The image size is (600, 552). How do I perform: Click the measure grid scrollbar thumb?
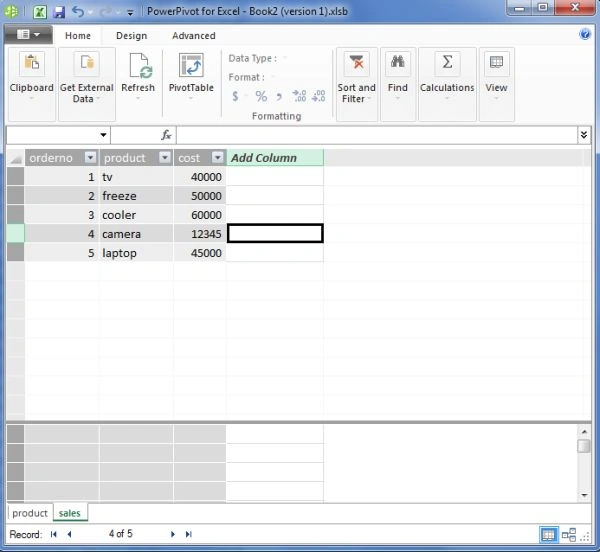coord(584,446)
